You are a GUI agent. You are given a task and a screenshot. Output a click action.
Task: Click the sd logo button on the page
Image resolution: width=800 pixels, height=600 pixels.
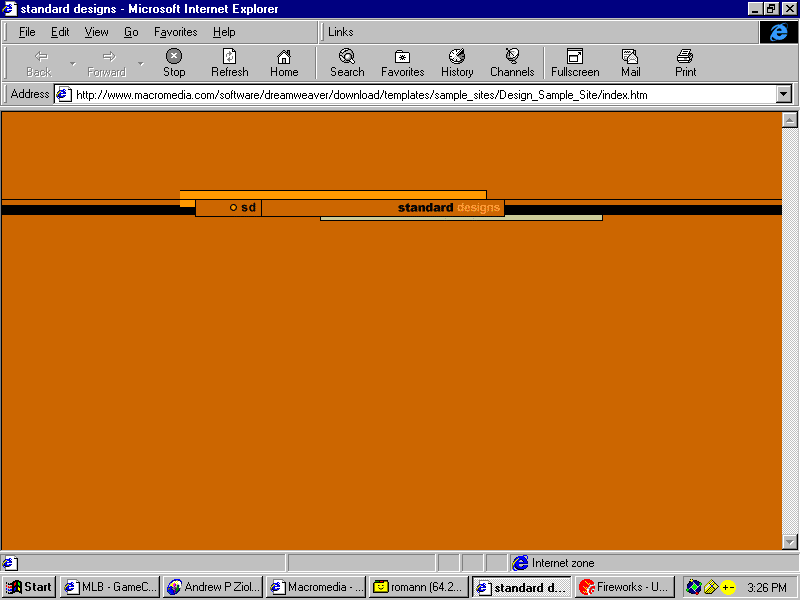pos(229,208)
